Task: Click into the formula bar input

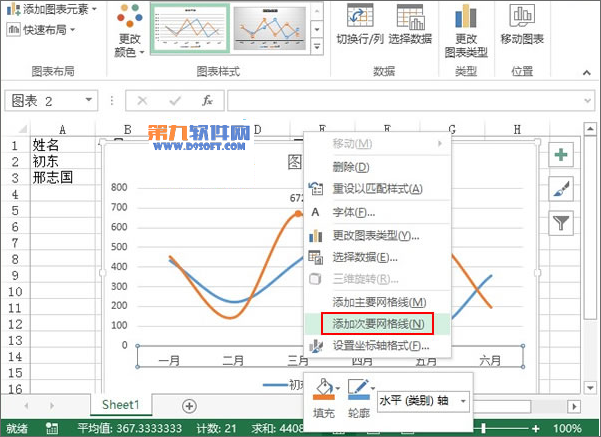Action: click(x=404, y=100)
